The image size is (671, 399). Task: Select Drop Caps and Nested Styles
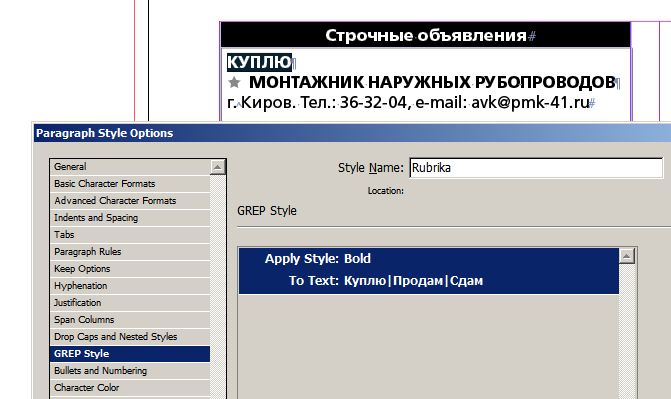click(x=130, y=336)
